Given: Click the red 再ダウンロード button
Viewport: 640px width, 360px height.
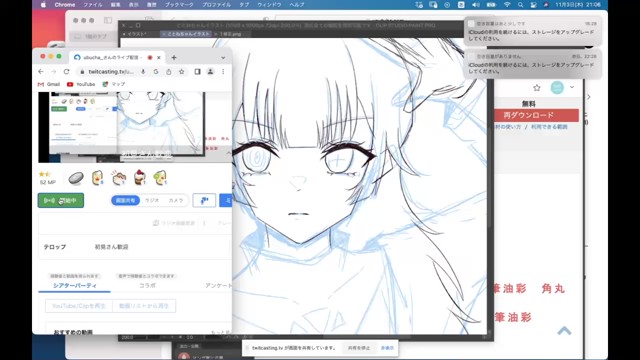Looking at the screenshot, I should (529, 116).
